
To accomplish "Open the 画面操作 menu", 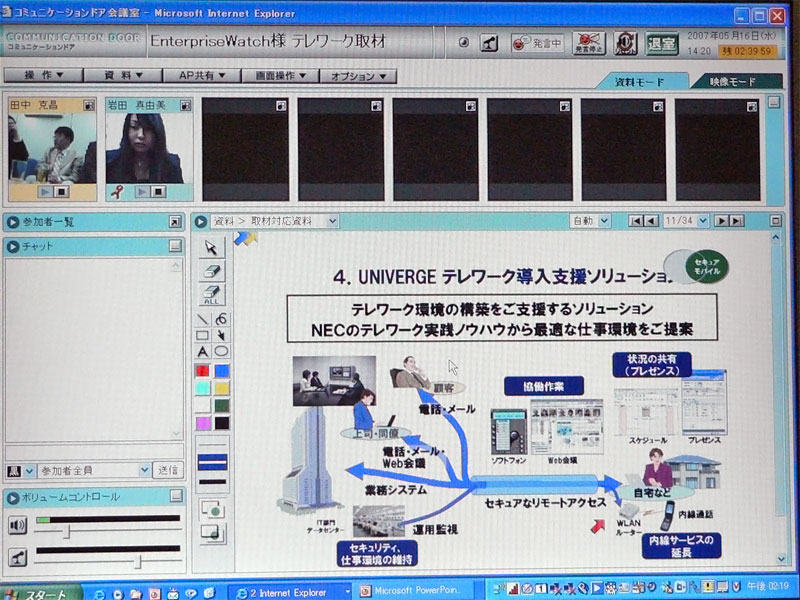I will (x=280, y=76).
